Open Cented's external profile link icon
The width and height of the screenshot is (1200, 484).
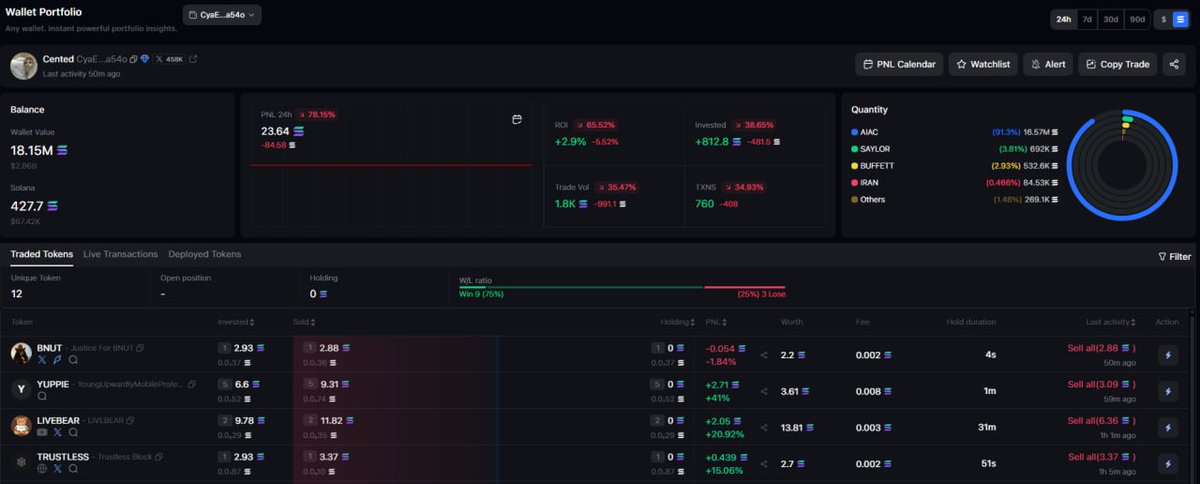point(193,60)
